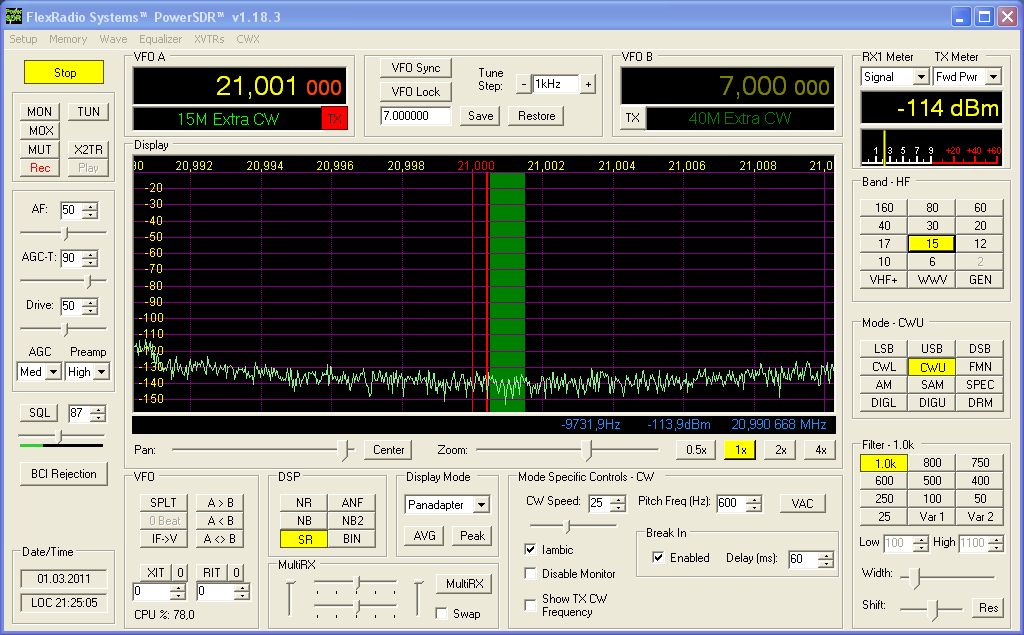Image resolution: width=1024 pixels, height=635 pixels.
Task: Set zoom to 4x
Action: tap(821, 449)
